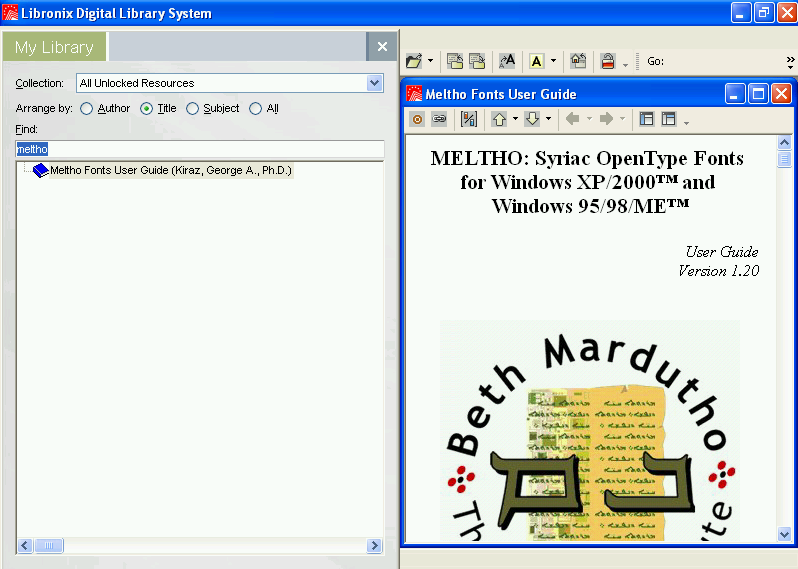Select Arrange by Title radio button
This screenshot has height=569, width=798.
pyautogui.click(x=147, y=108)
